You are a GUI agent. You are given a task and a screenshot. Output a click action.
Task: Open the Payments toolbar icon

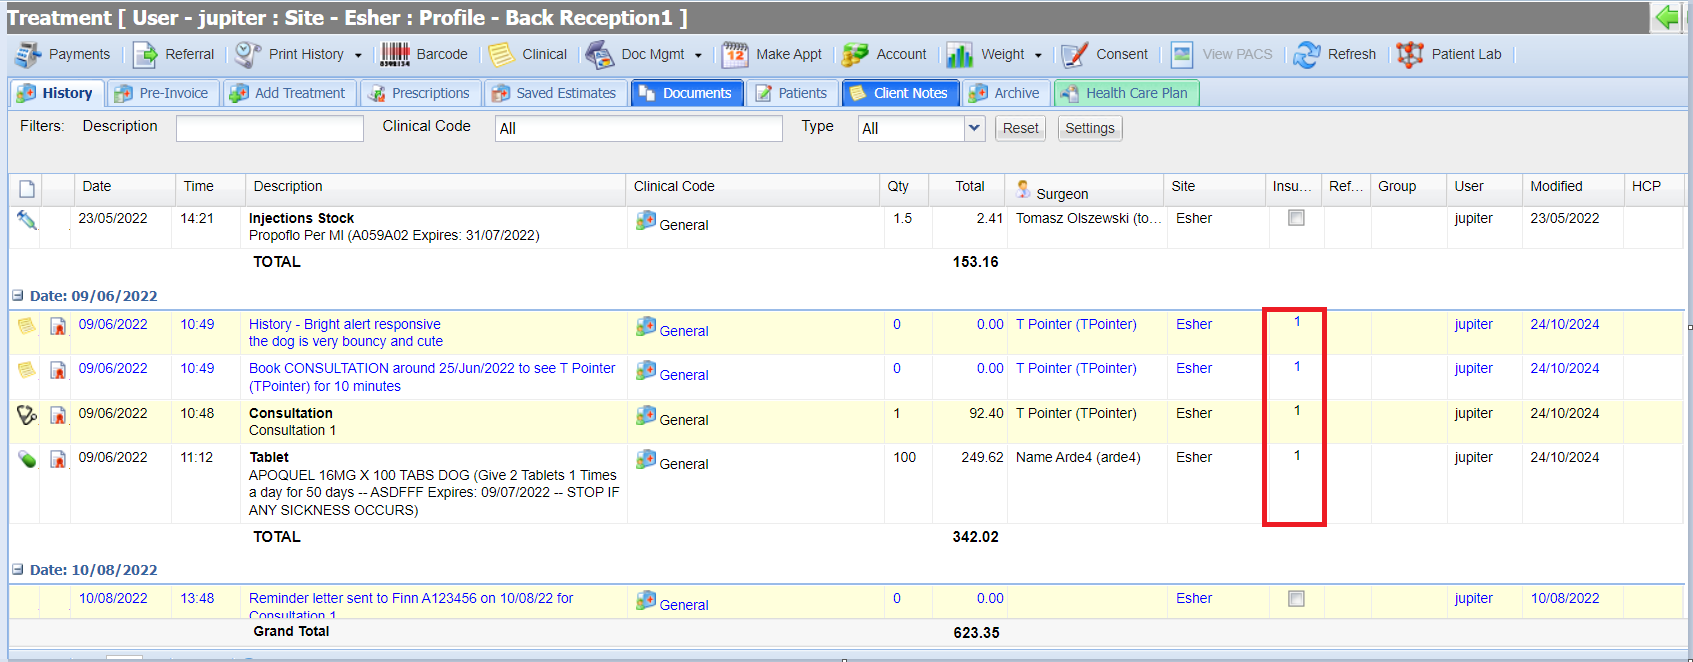point(28,54)
